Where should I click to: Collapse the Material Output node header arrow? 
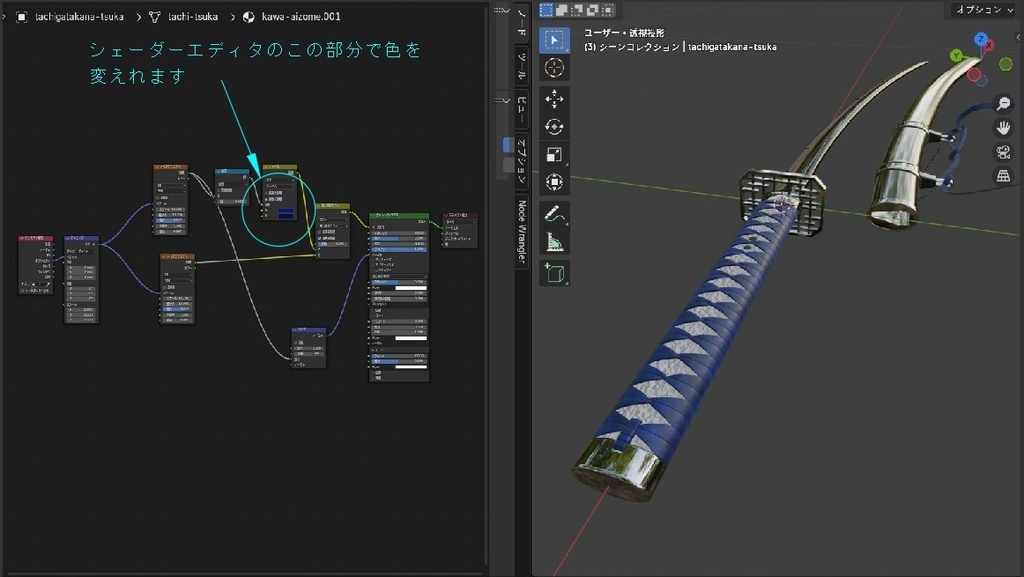[446, 215]
